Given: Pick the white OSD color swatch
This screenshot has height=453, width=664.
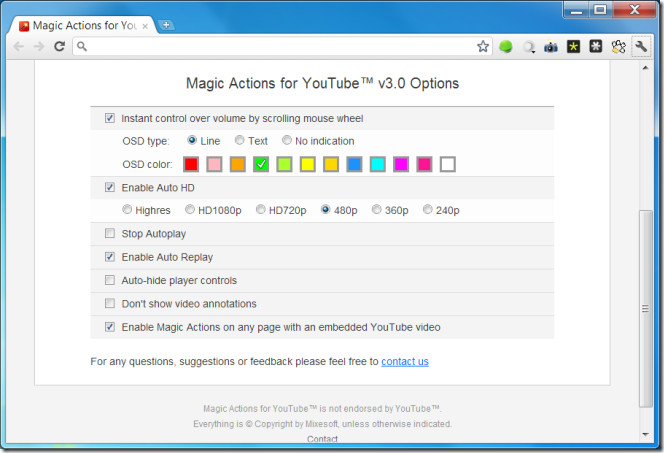Looking at the screenshot, I should pyautogui.click(x=448, y=164).
